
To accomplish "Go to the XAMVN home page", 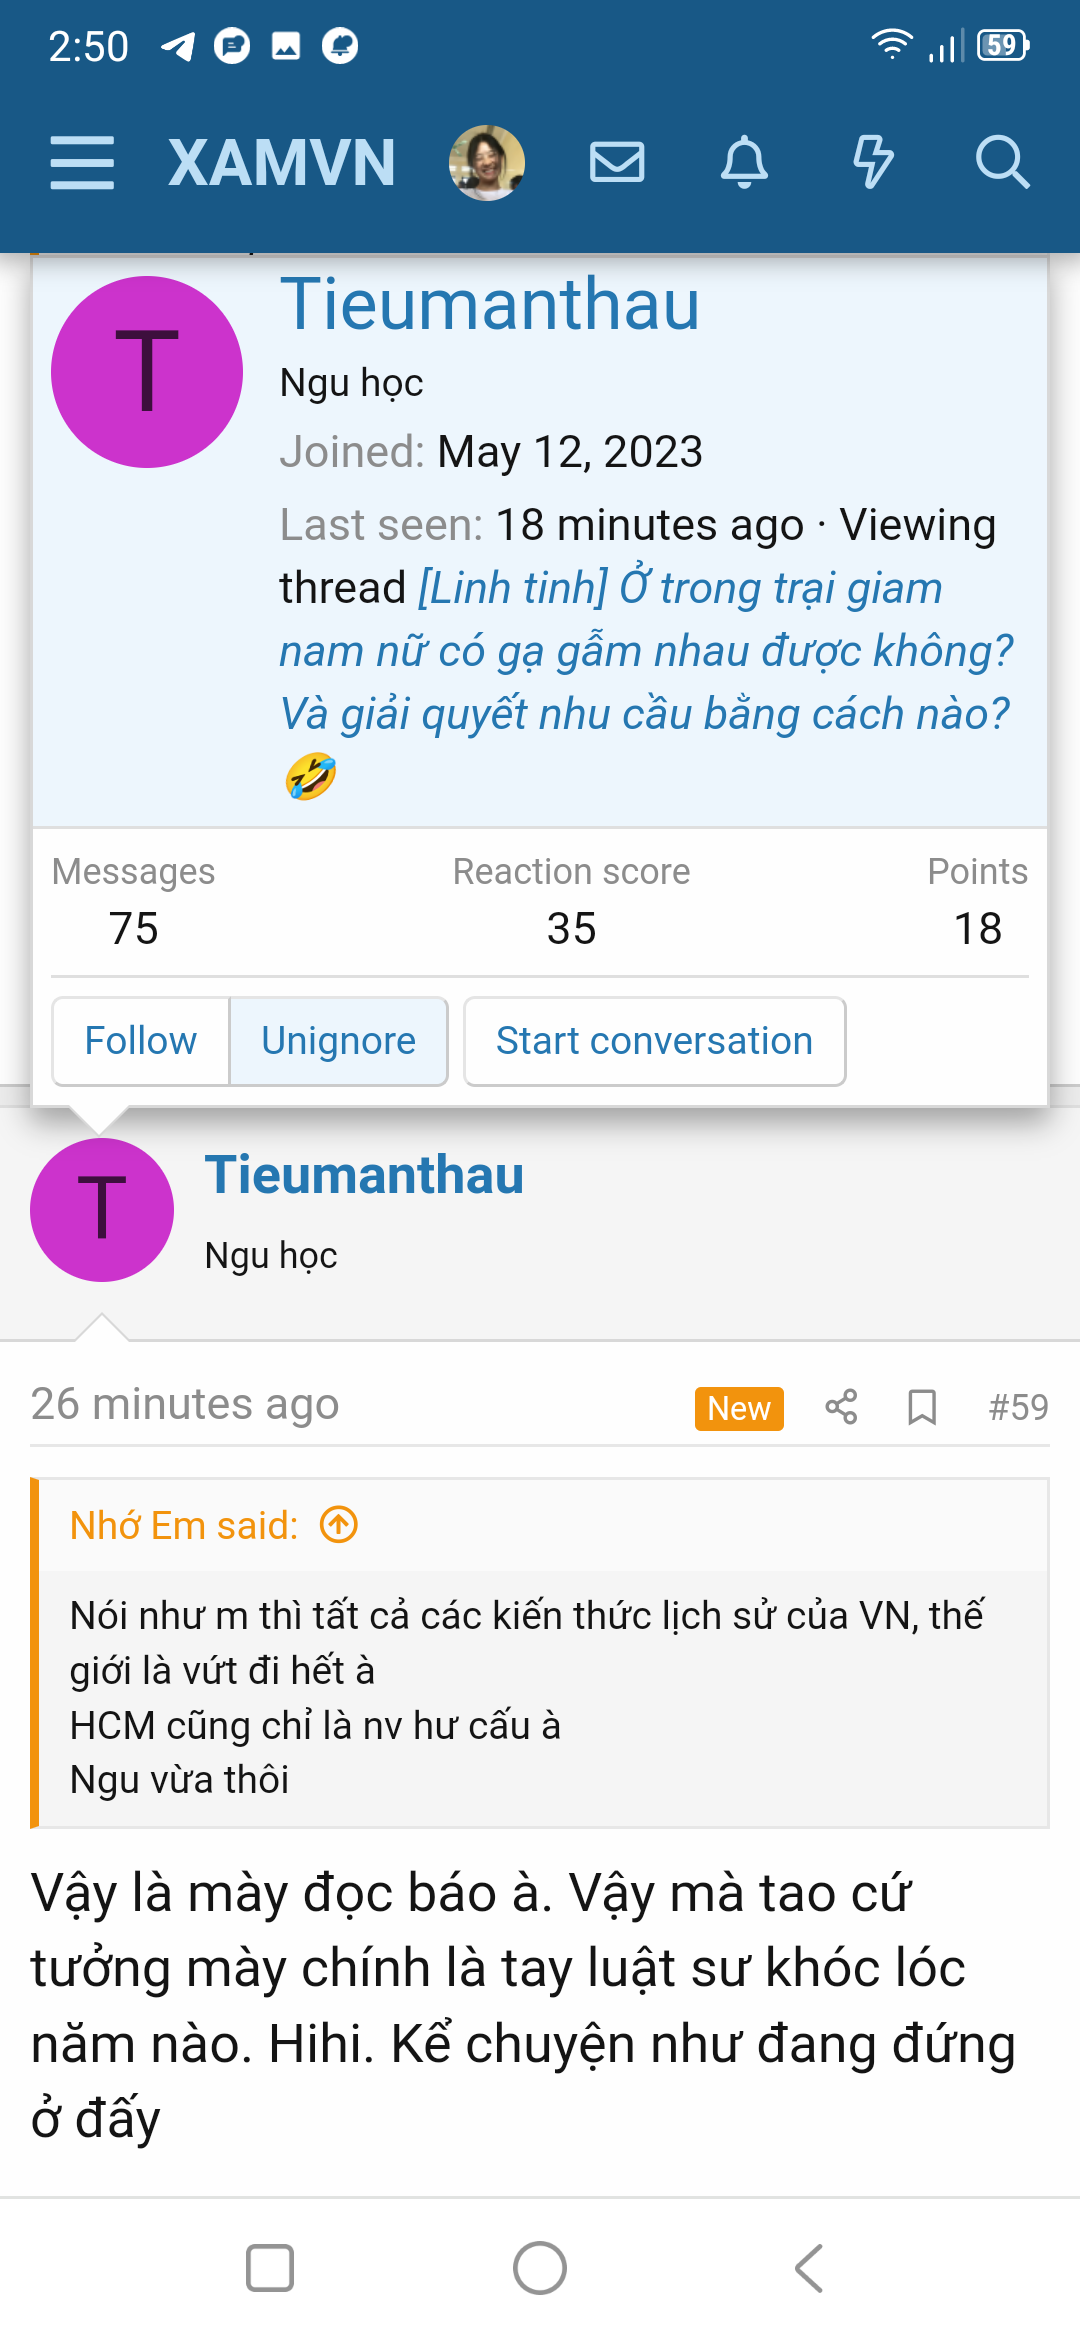I will tap(281, 161).
